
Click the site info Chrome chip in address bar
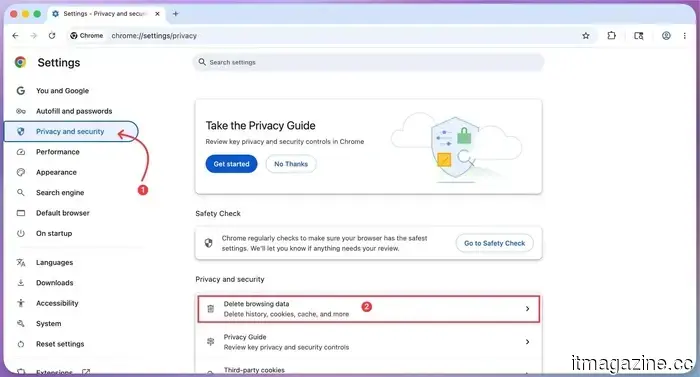pyautogui.click(x=87, y=36)
